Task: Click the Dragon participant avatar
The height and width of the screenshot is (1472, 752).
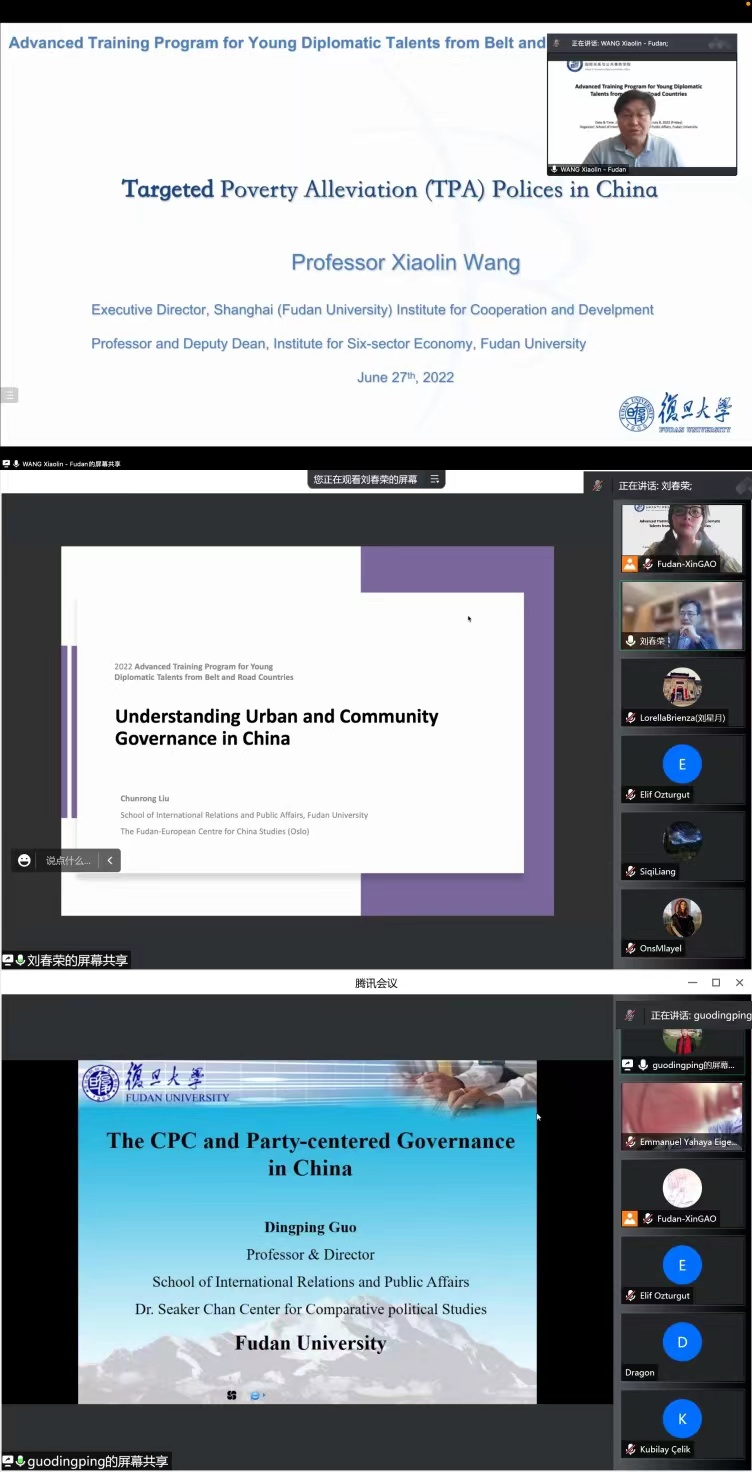Action: pyautogui.click(x=682, y=1342)
